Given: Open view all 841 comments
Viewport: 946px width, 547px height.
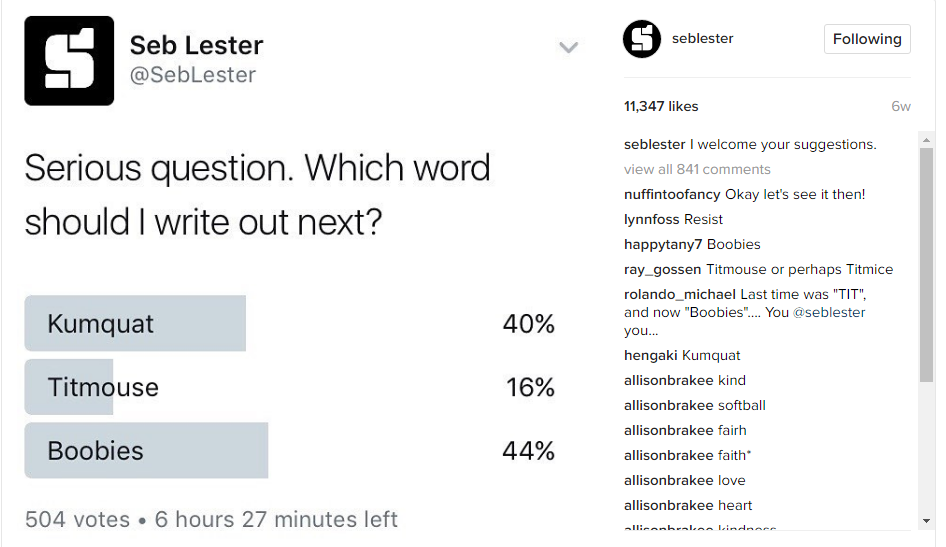Looking at the screenshot, I should [x=697, y=169].
